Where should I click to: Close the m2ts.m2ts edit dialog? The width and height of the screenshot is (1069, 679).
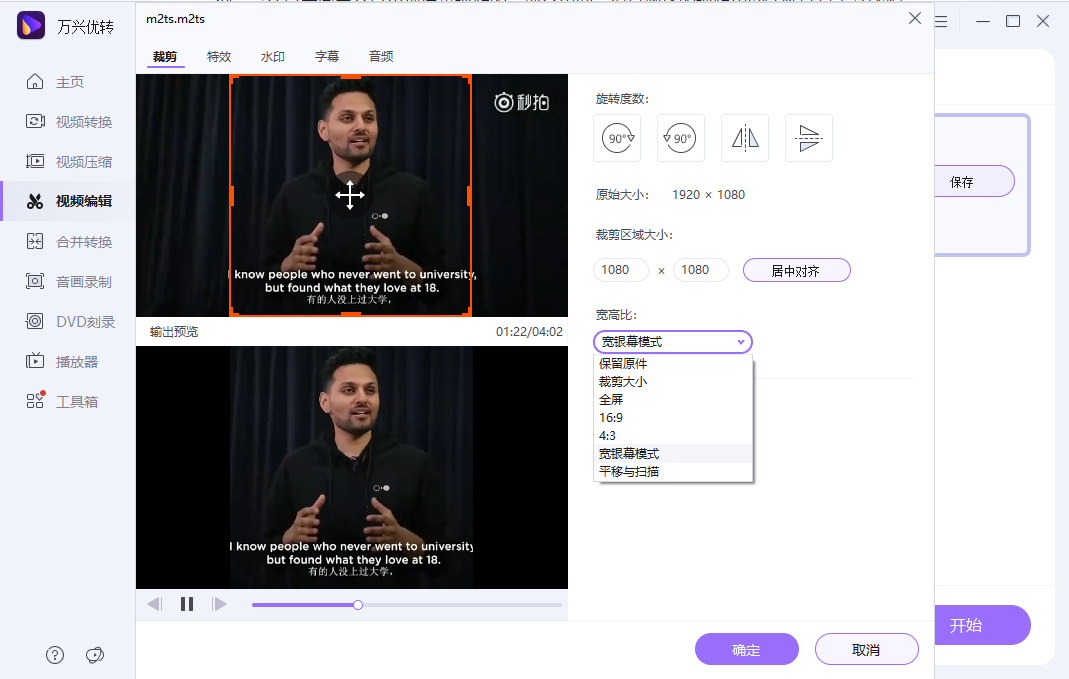[x=915, y=18]
